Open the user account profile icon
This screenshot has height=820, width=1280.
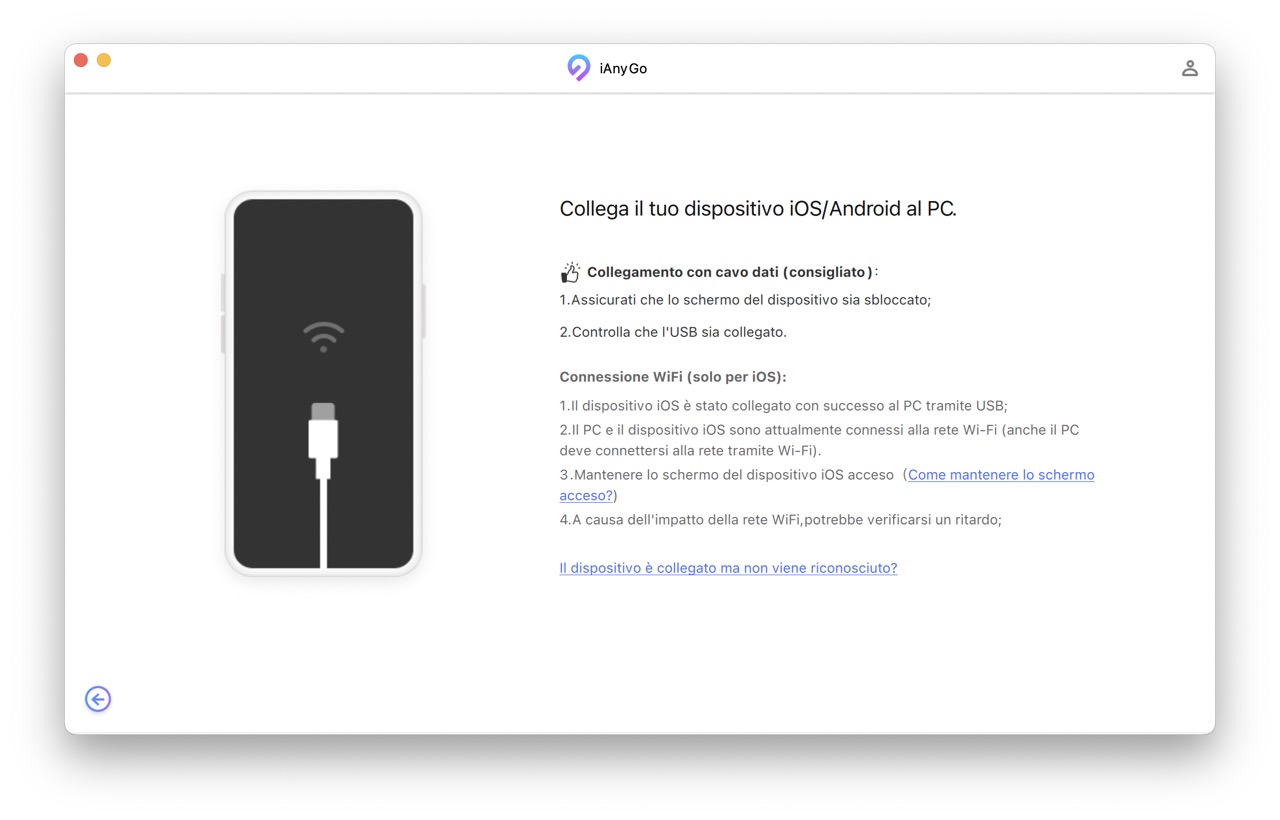click(1189, 68)
